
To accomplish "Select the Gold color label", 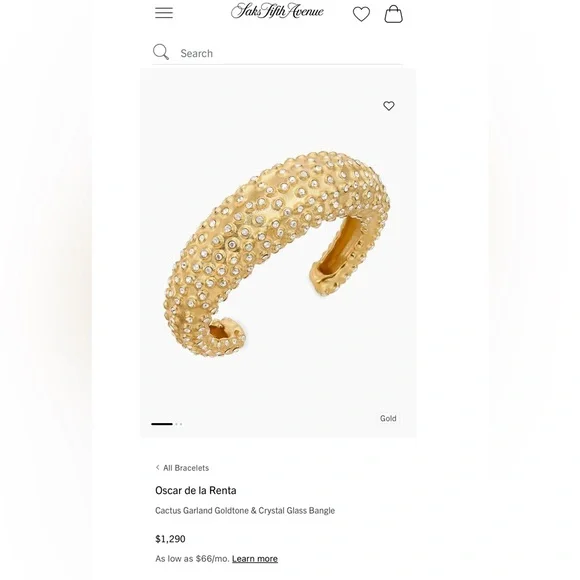I will tap(388, 418).
